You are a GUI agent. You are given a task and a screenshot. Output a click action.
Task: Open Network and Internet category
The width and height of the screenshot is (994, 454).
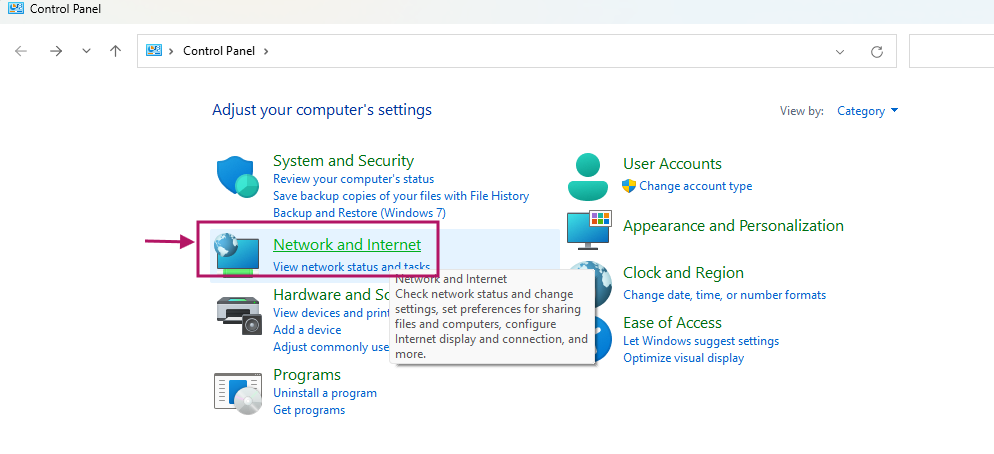click(x=347, y=244)
